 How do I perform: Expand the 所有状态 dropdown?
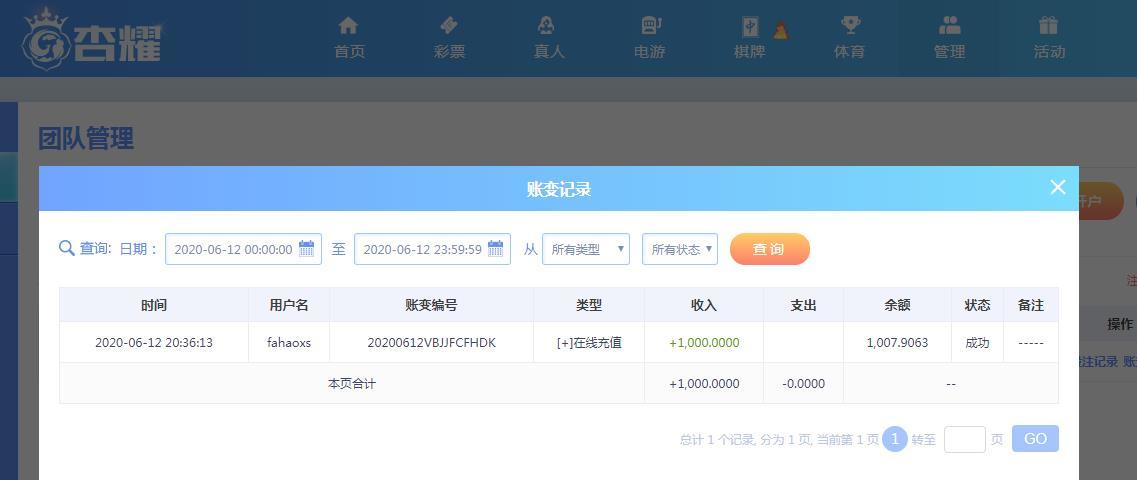(680, 249)
